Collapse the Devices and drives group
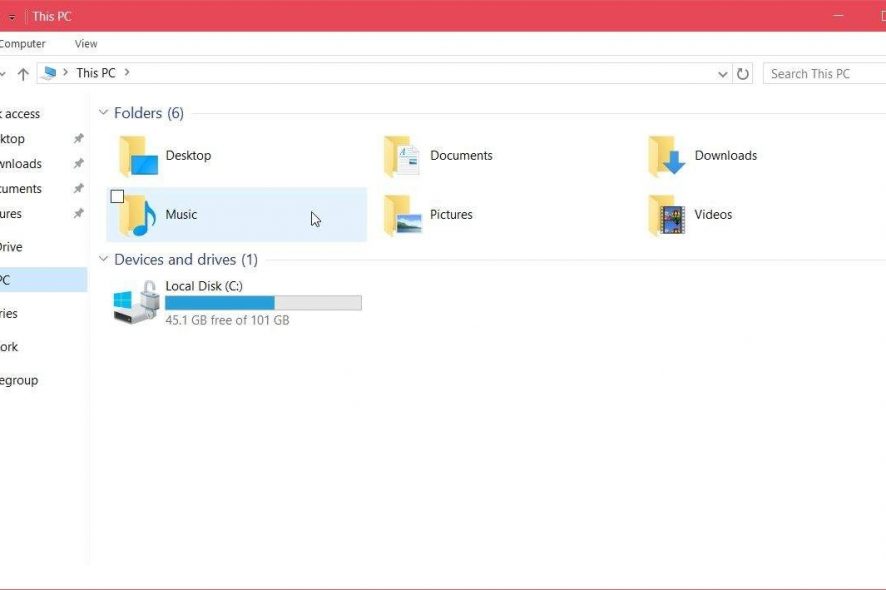 tap(103, 259)
